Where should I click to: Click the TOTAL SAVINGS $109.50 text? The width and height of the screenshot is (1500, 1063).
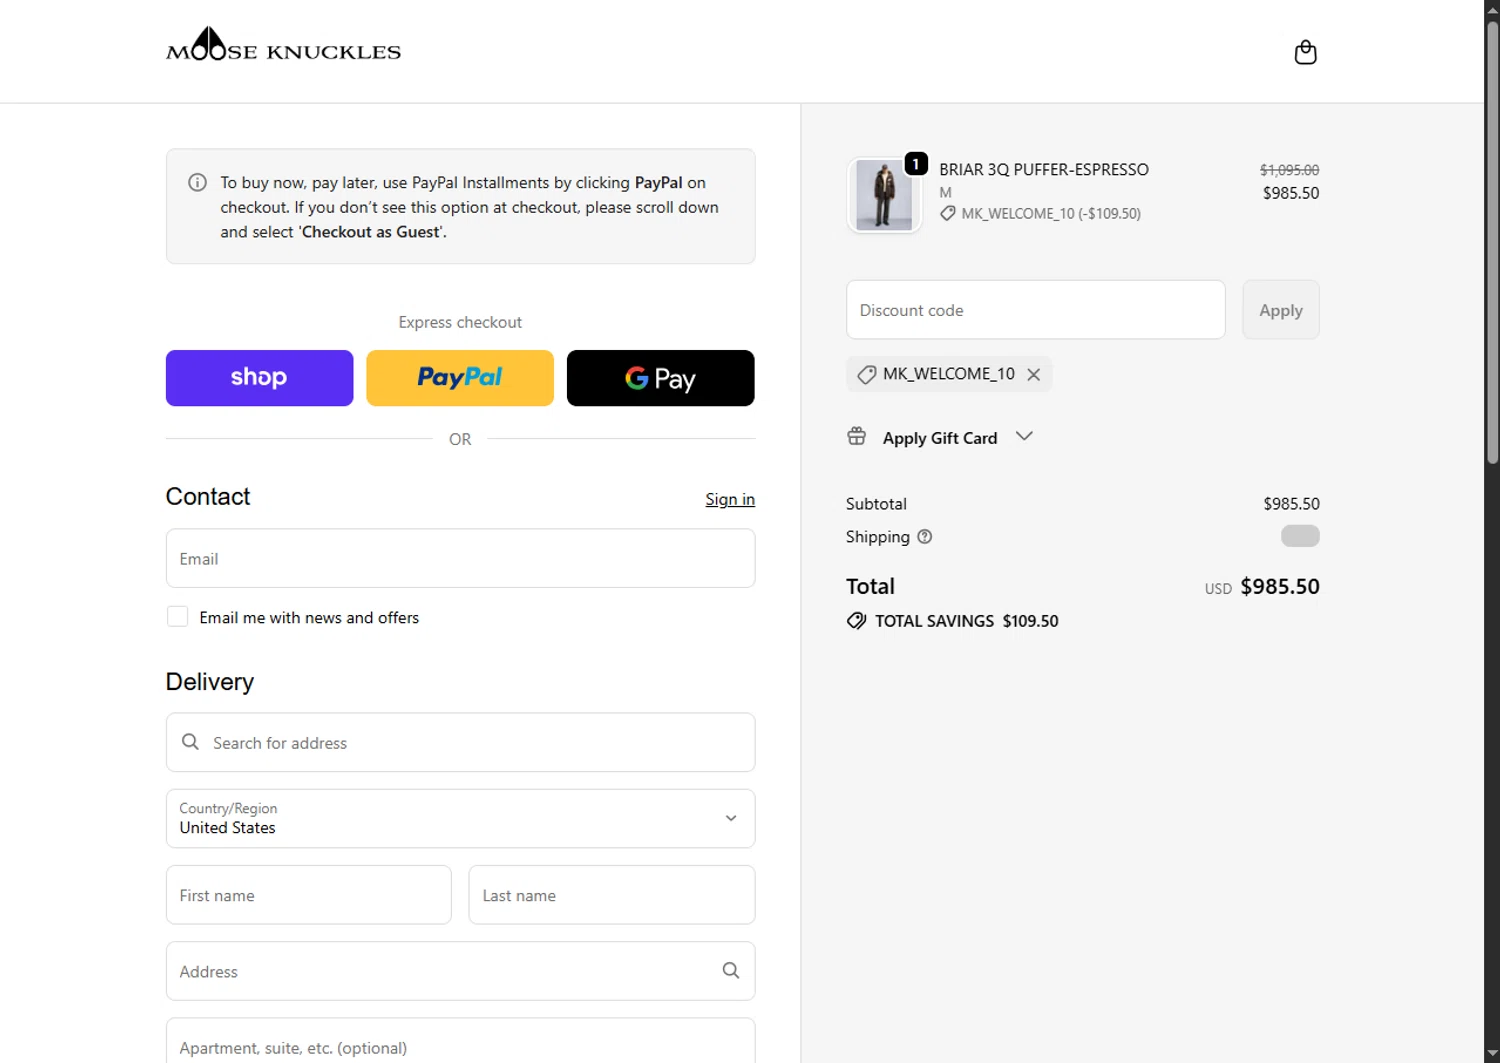tap(966, 621)
